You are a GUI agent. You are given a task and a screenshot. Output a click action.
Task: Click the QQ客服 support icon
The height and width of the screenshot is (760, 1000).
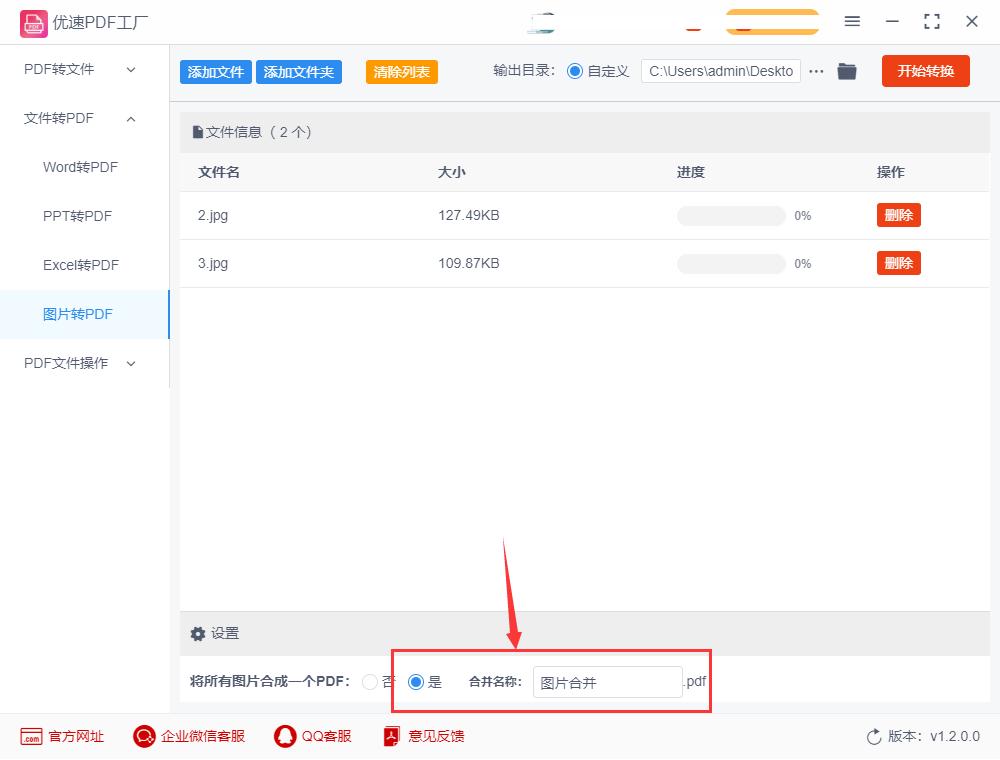(x=284, y=735)
